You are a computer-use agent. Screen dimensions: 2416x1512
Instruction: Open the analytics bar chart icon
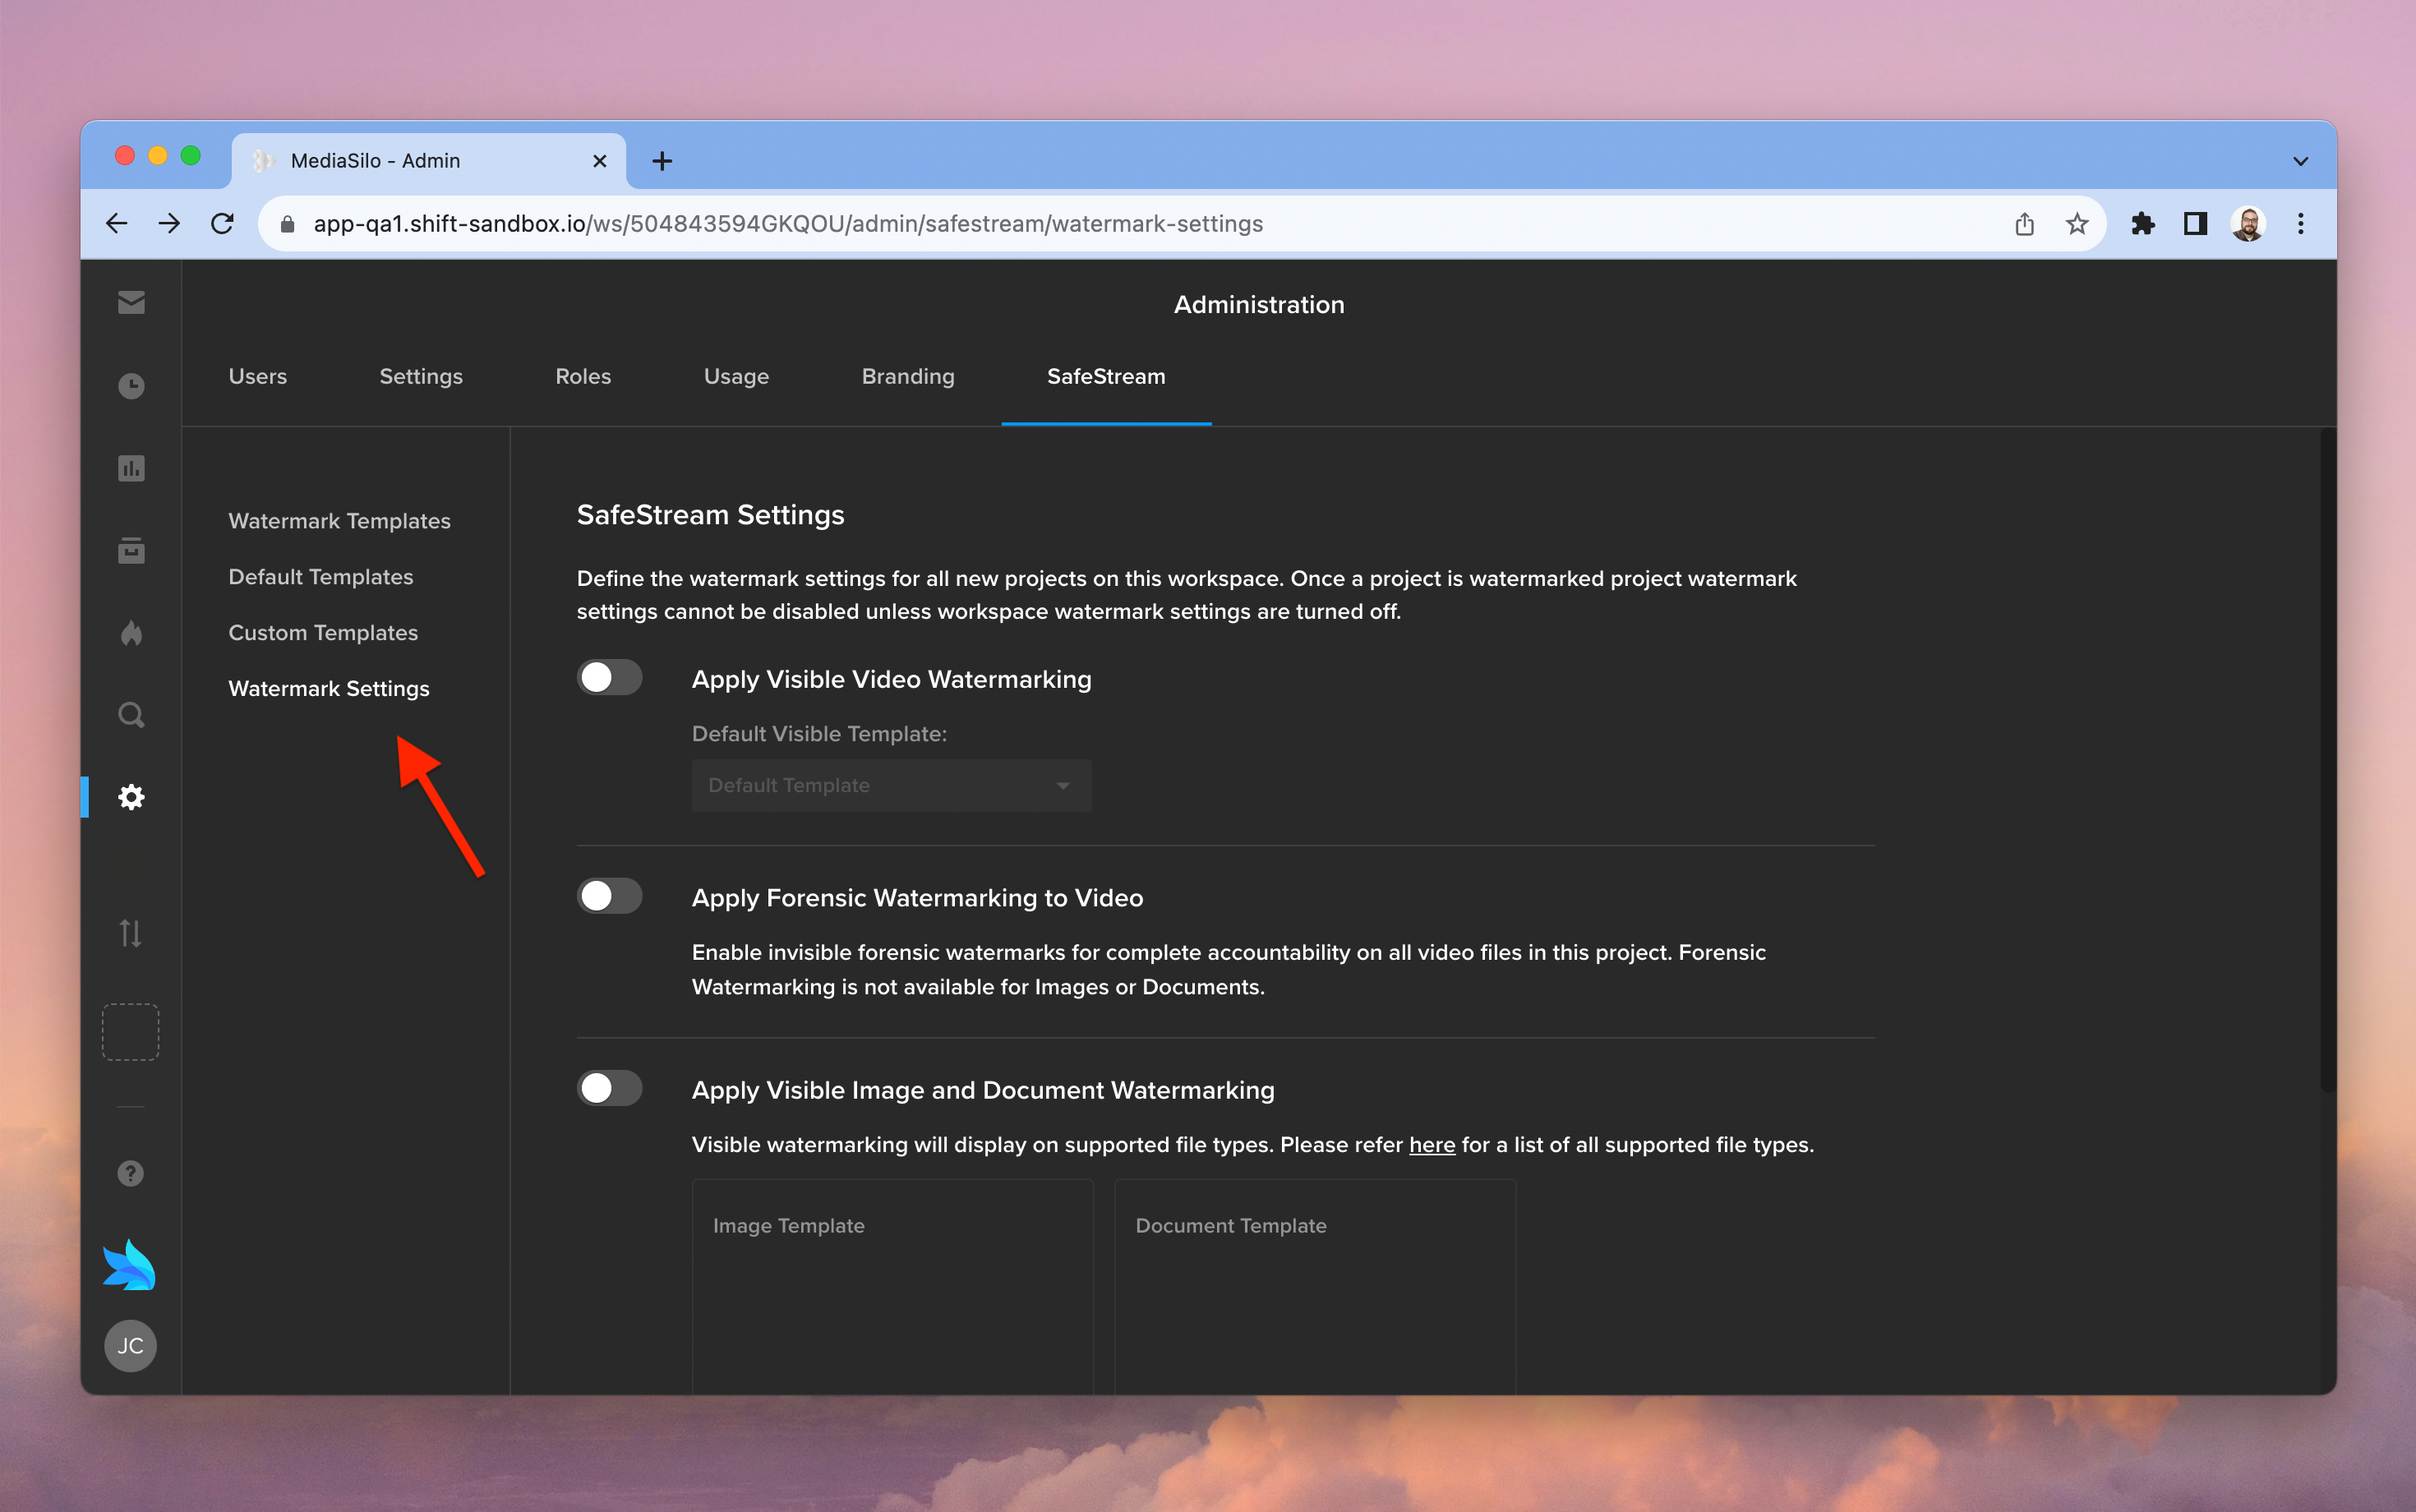[x=131, y=468]
